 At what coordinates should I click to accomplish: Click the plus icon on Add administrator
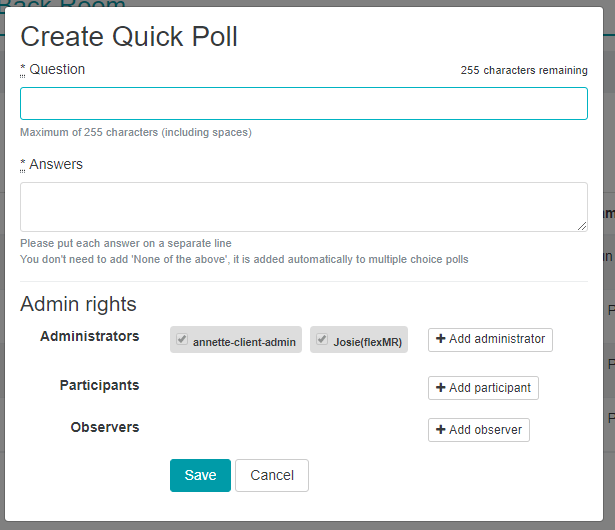coord(440,339)
